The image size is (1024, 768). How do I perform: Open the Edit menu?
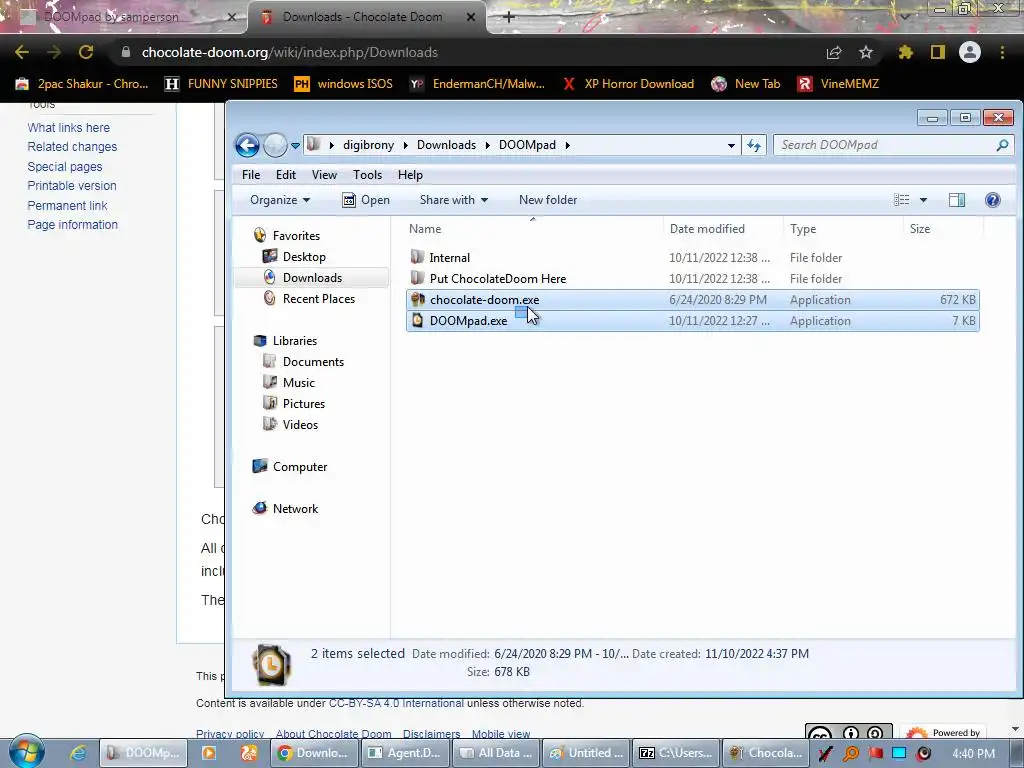click(x=285, y=175)
